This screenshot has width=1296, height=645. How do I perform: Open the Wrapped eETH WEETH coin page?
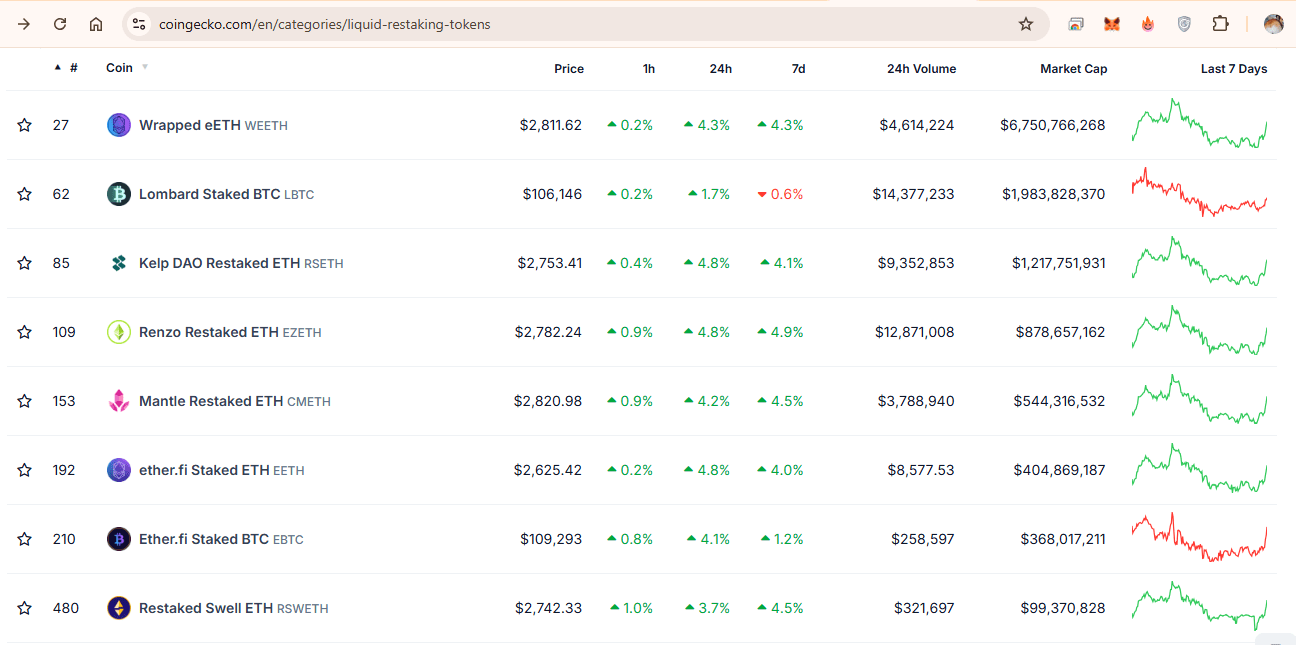[x=213, y=125]
